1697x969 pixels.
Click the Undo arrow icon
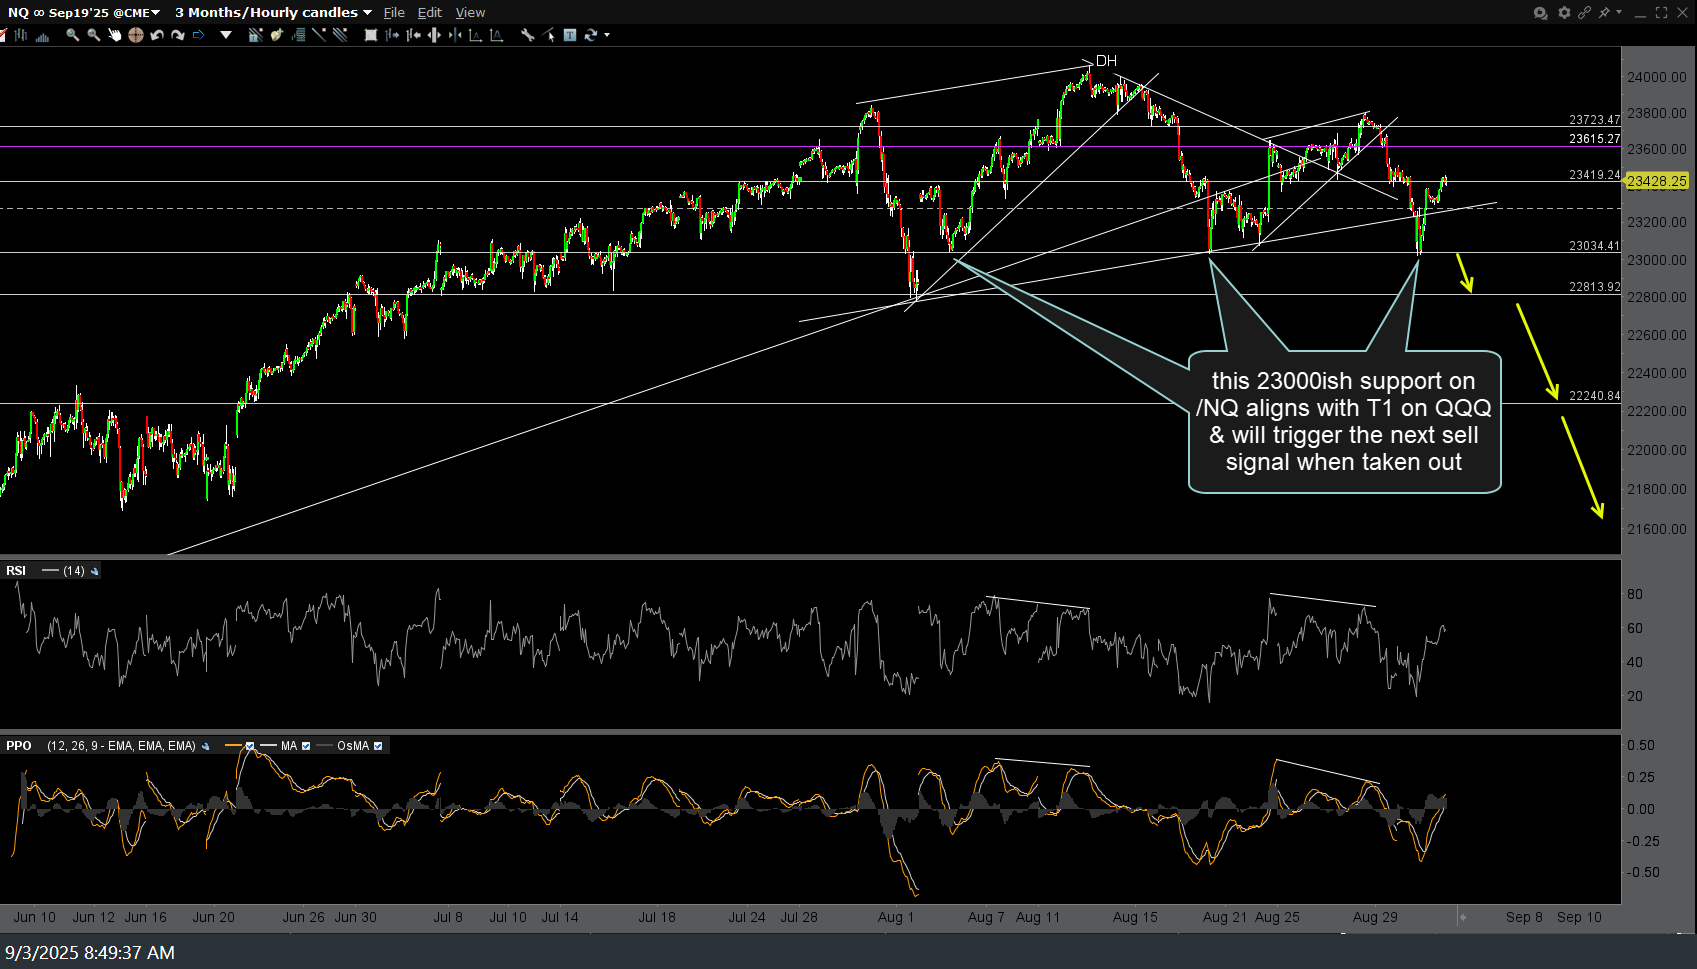coord(157,35)
